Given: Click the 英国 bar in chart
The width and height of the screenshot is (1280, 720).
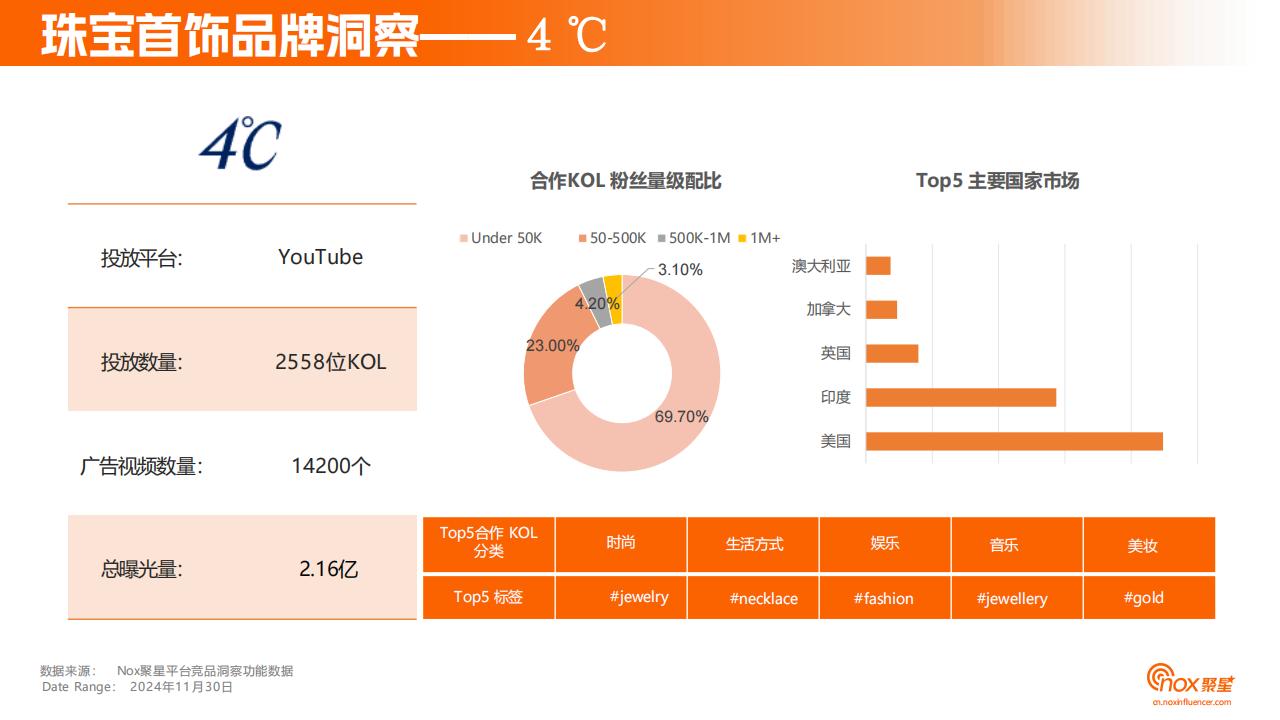Looking at the screenshot, I should (892, 353).
